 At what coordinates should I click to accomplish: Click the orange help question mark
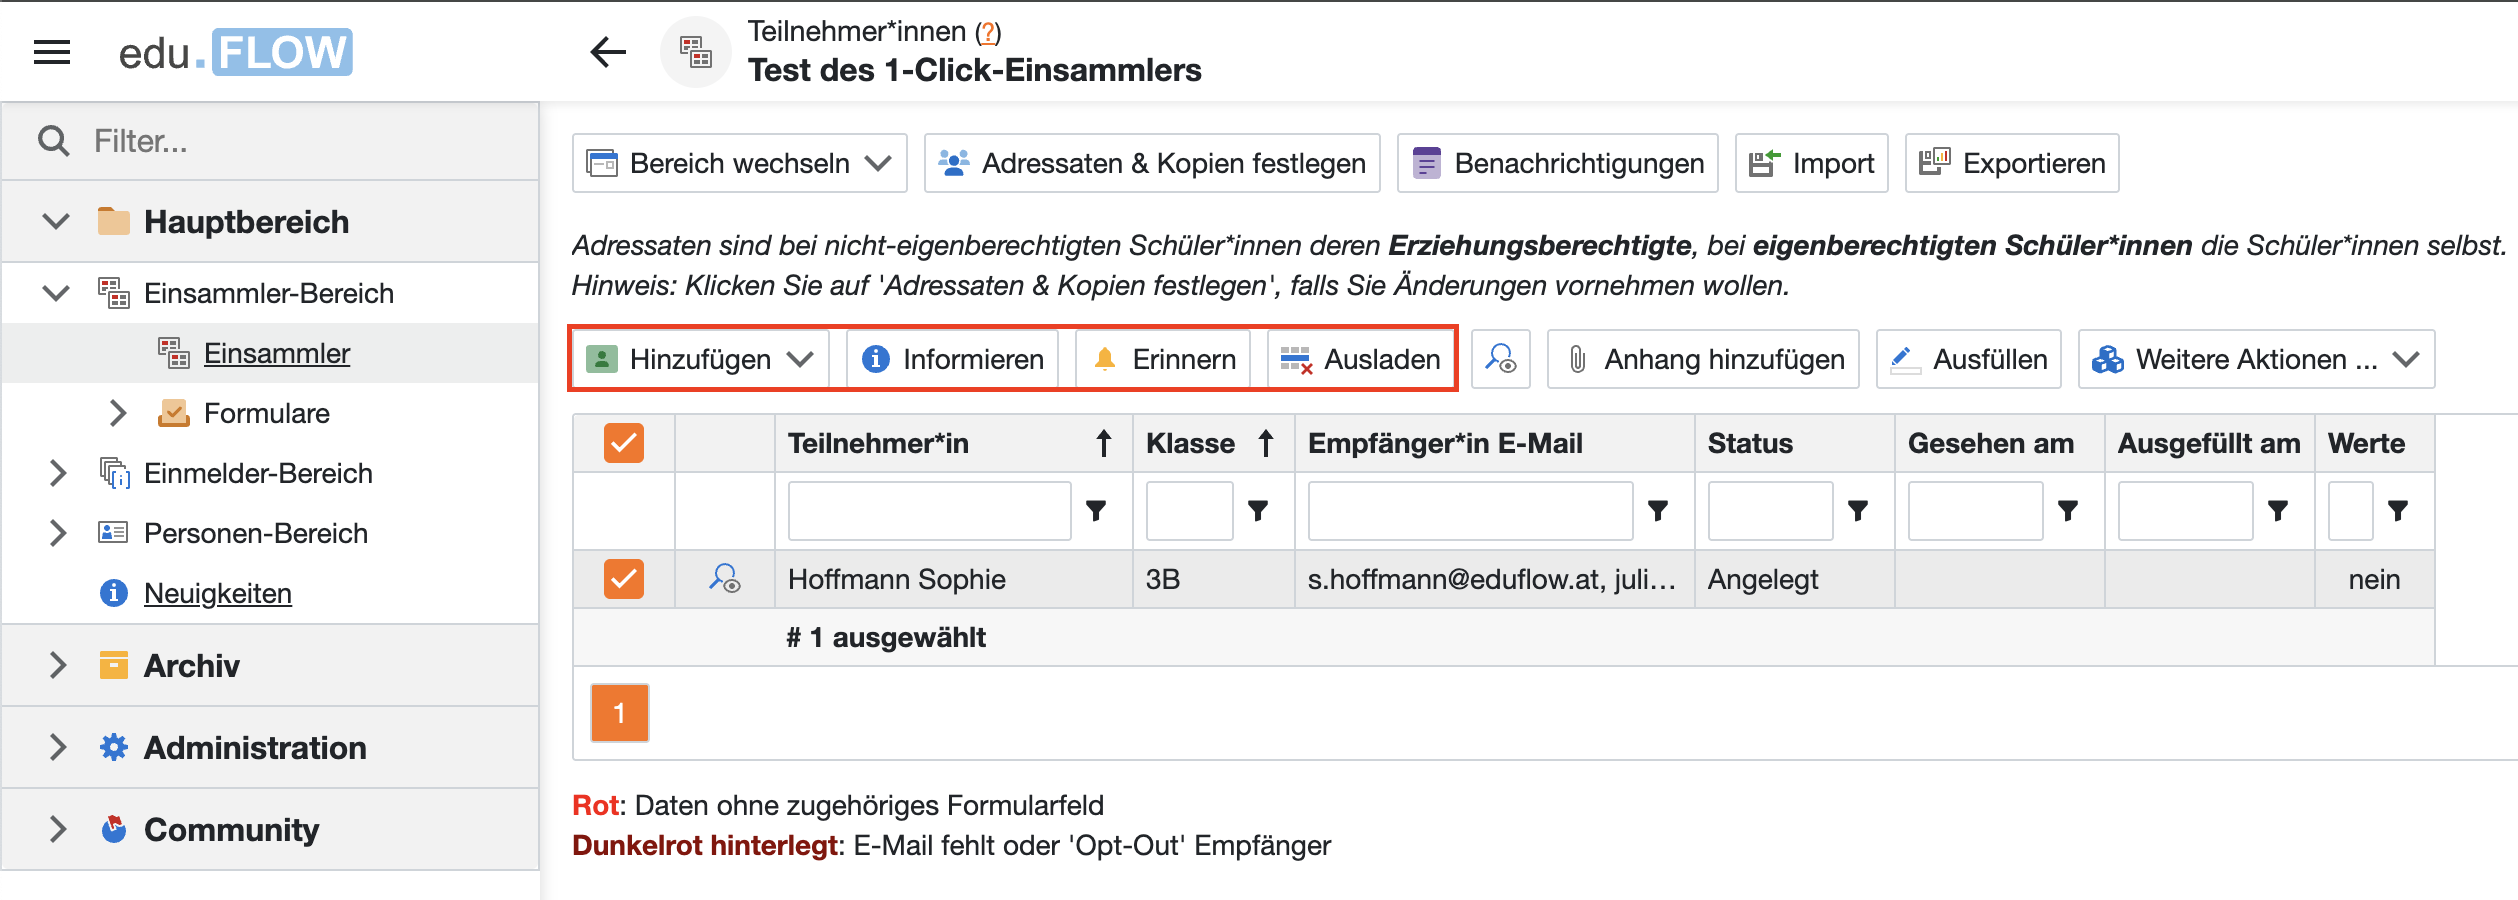[x=988, y=32]
